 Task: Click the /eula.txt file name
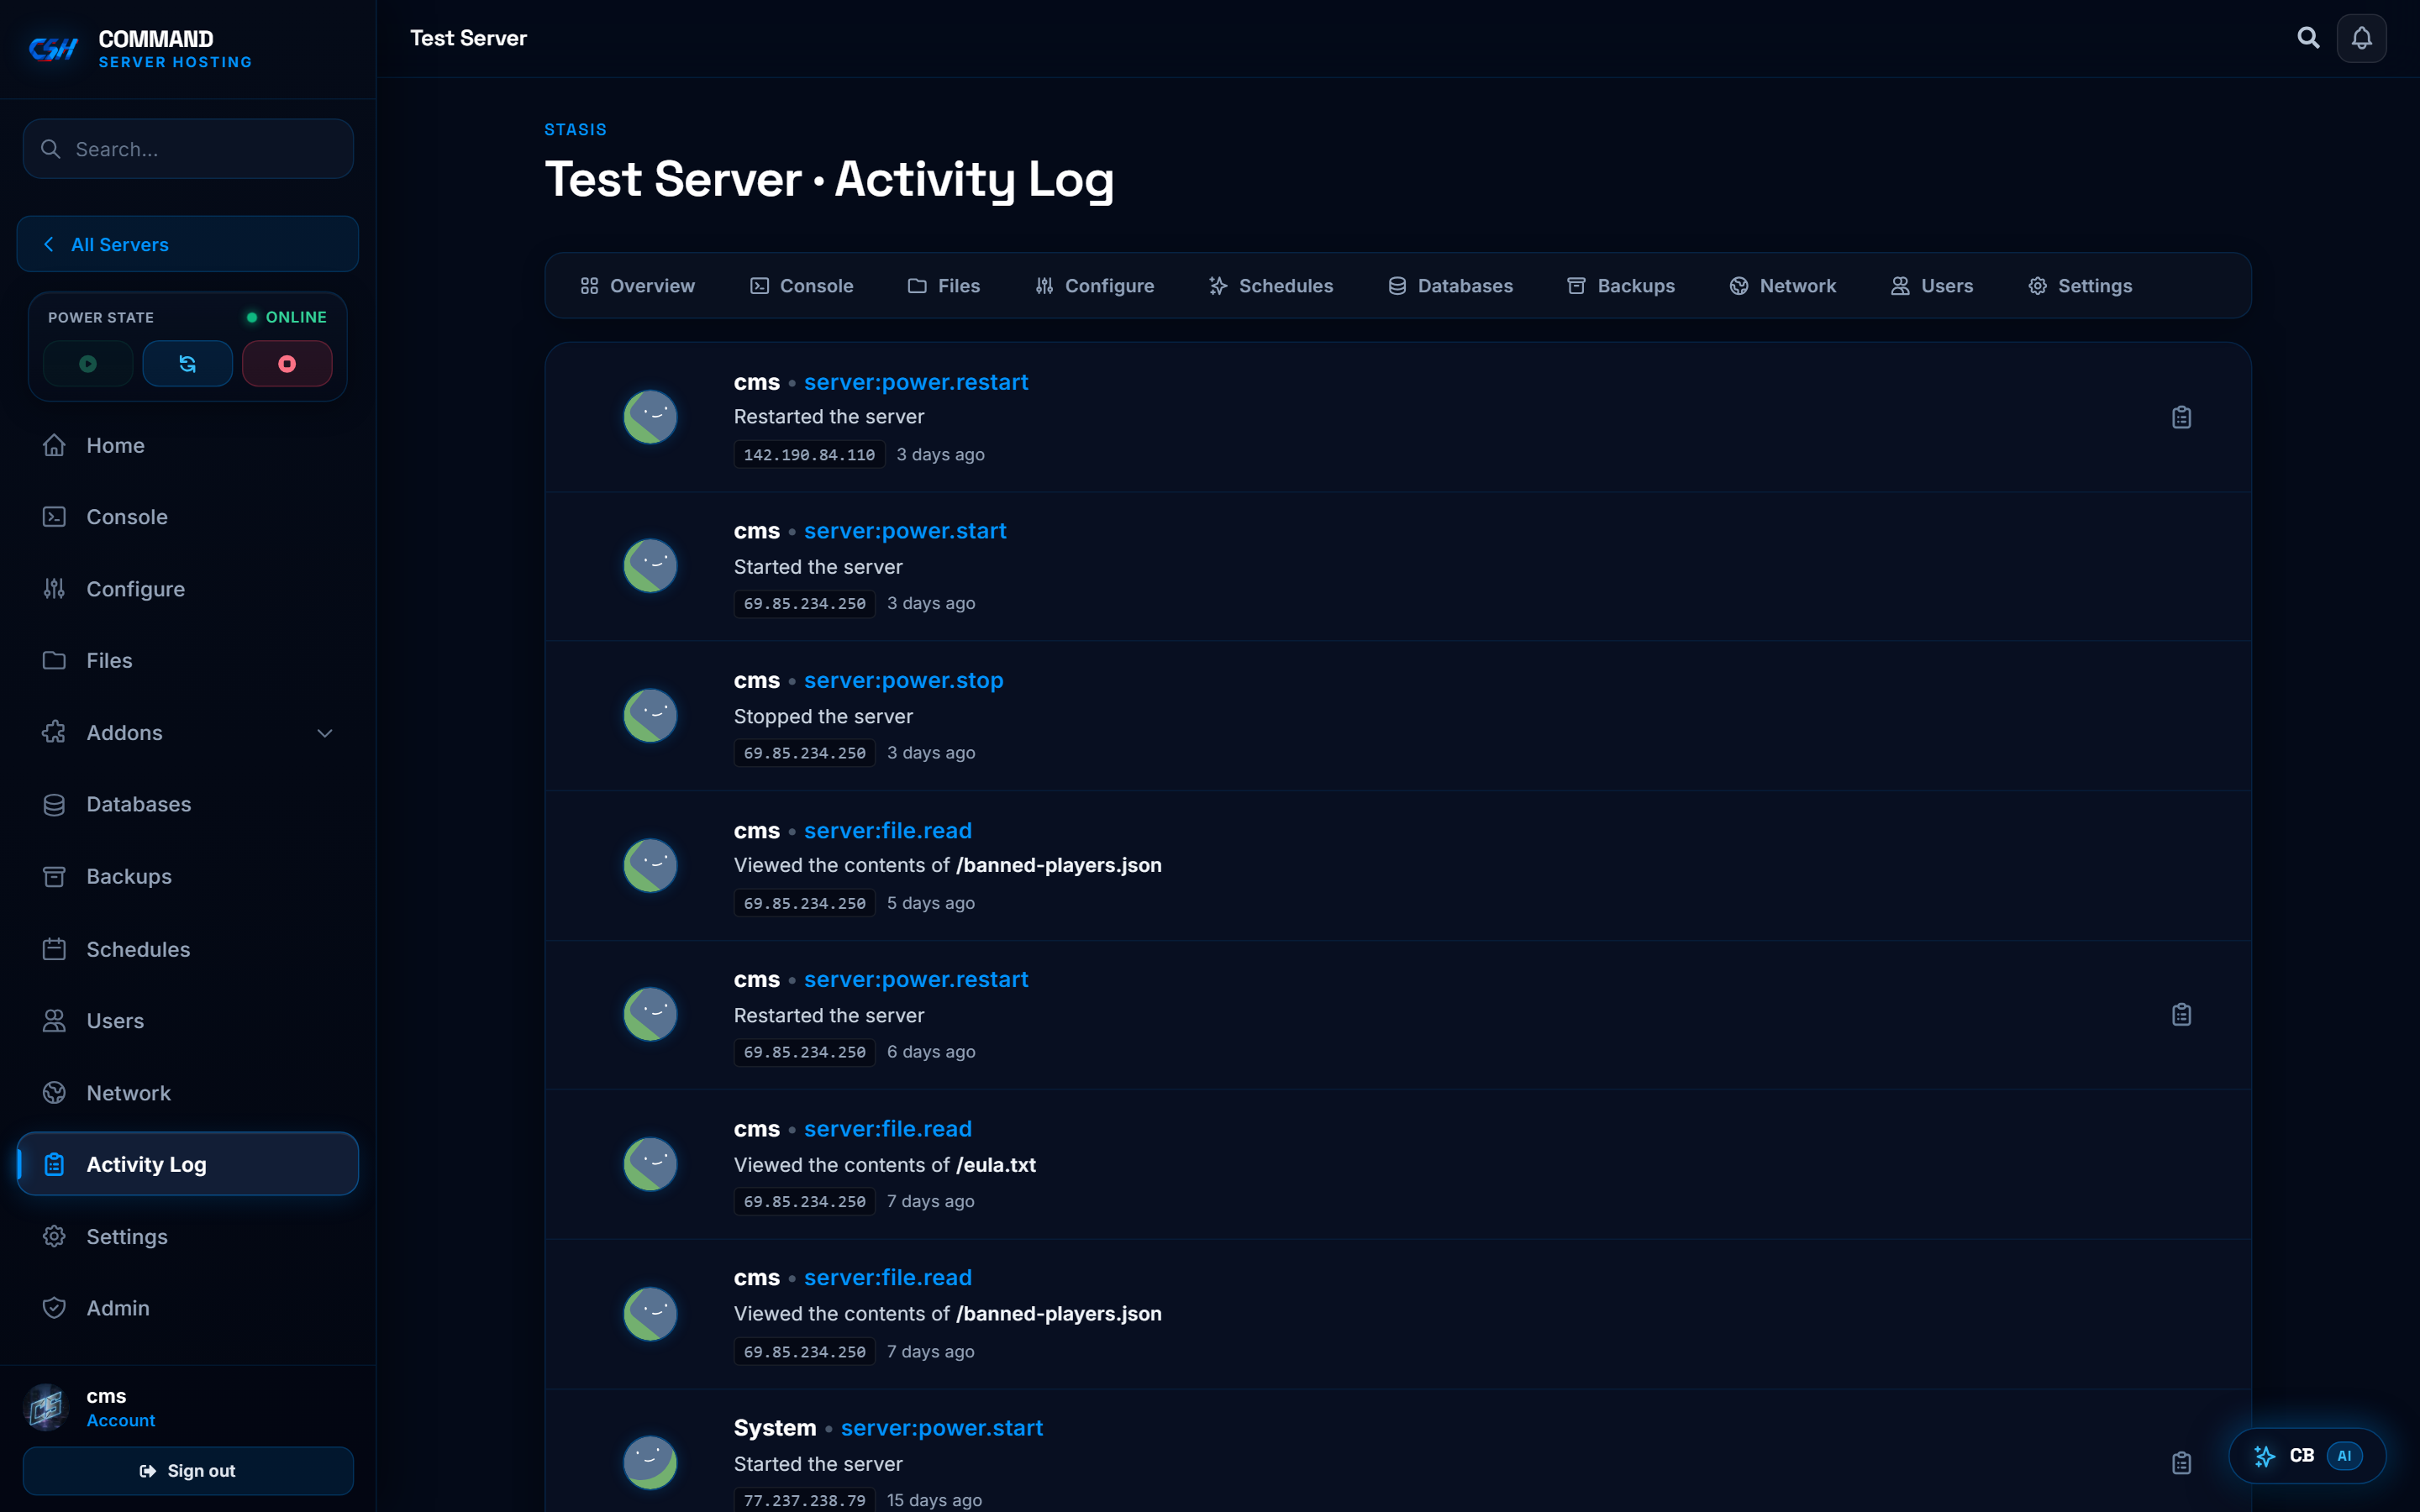pos(996,1165)
